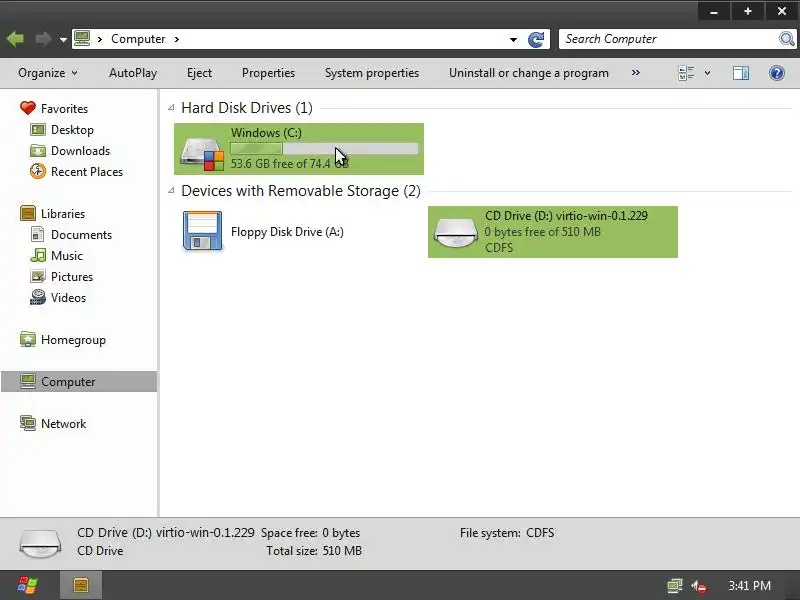Open the address bar history dropdown
The height and width of the screenshot is (600, 800).
(513, 39)
